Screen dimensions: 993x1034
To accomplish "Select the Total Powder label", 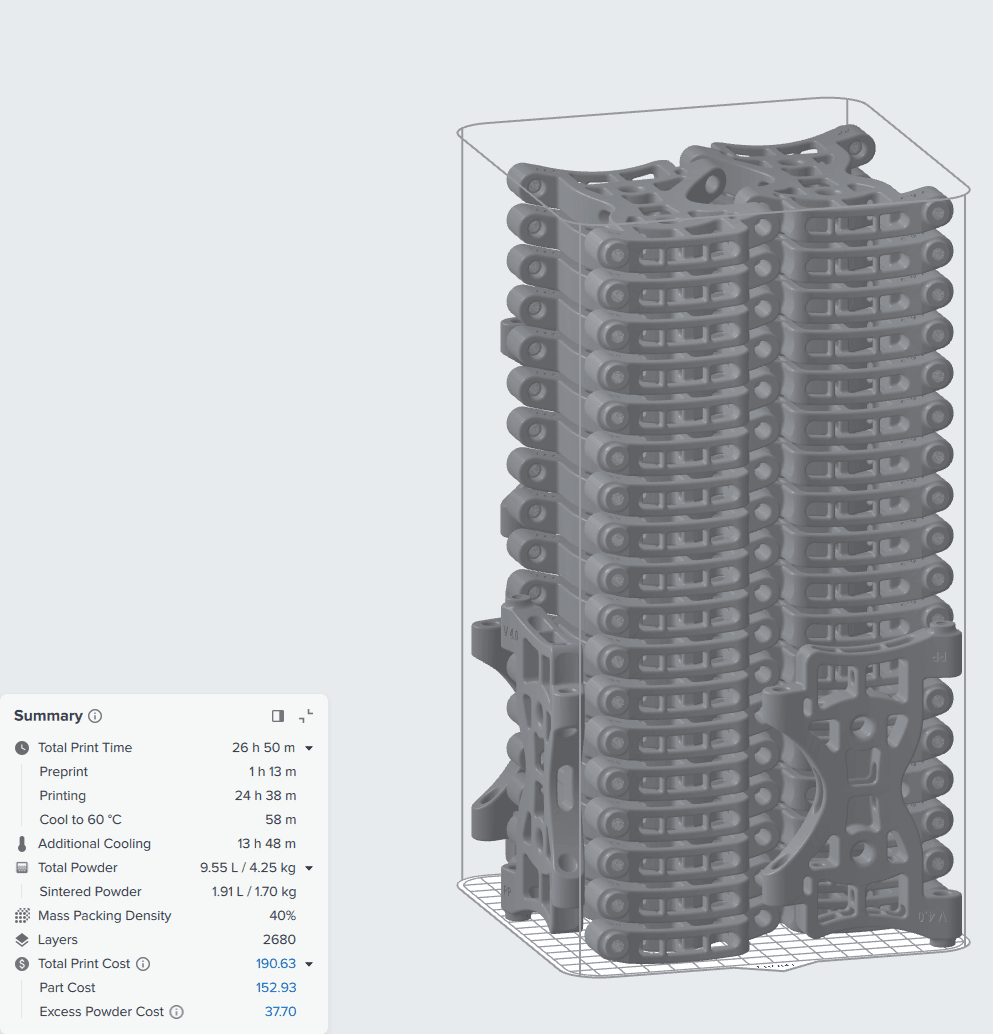I will click(78, 867).
